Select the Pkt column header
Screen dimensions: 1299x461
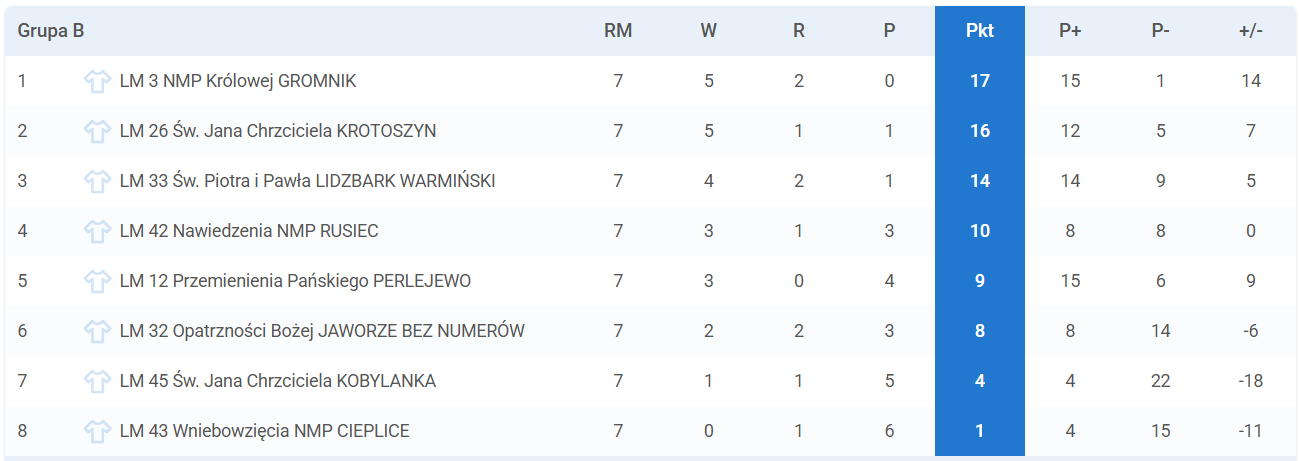[x=980, y=31]
